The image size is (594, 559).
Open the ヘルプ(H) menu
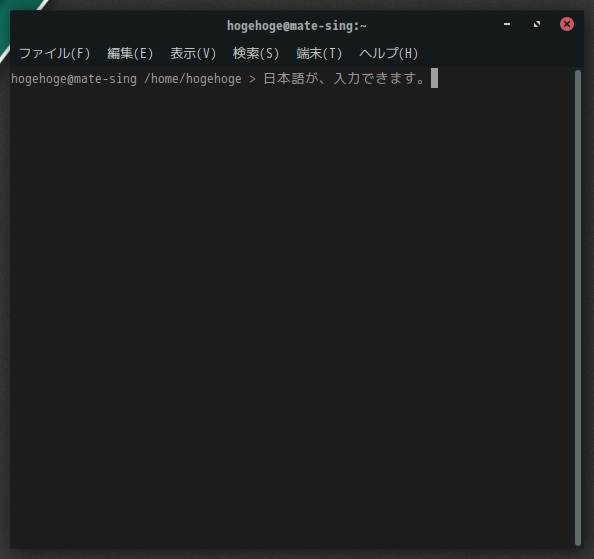(388, 53)
